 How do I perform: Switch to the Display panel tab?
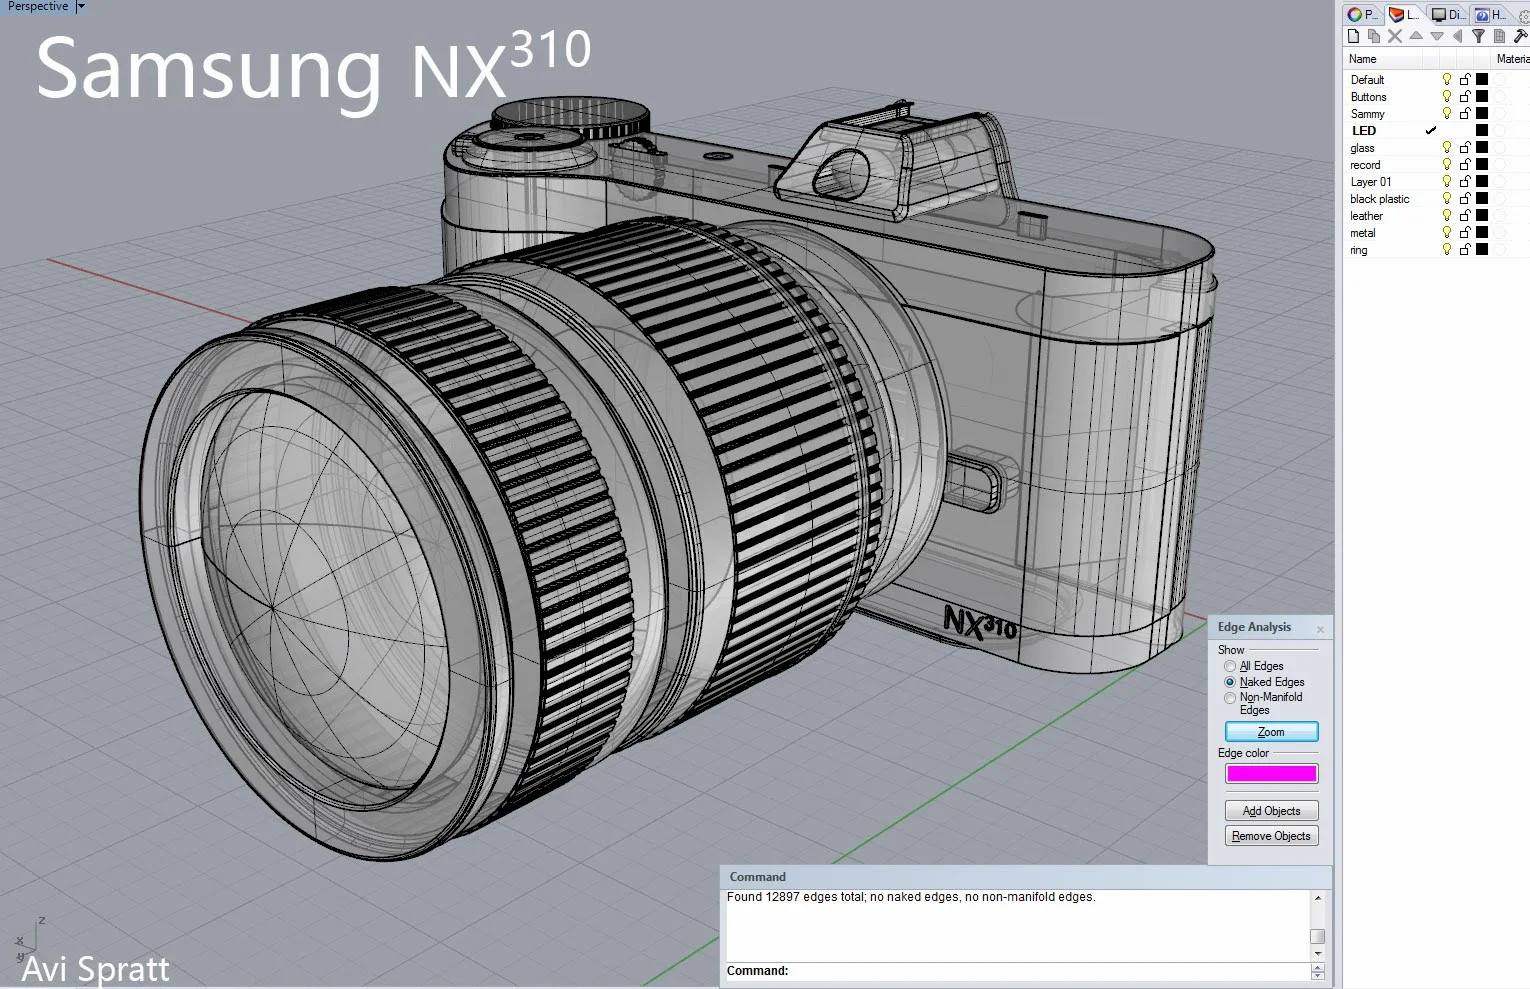click(1447, 14)
